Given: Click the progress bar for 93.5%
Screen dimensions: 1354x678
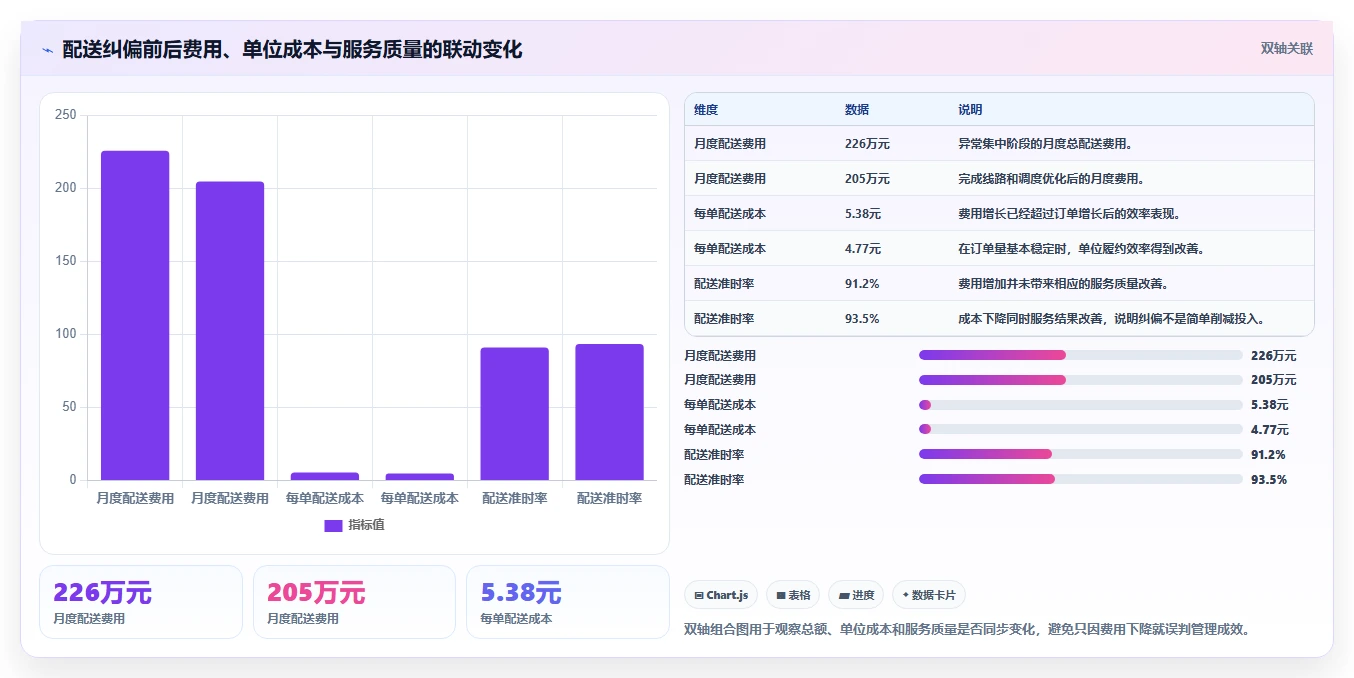Looking at the screenshot, I should coord(1080,480).
